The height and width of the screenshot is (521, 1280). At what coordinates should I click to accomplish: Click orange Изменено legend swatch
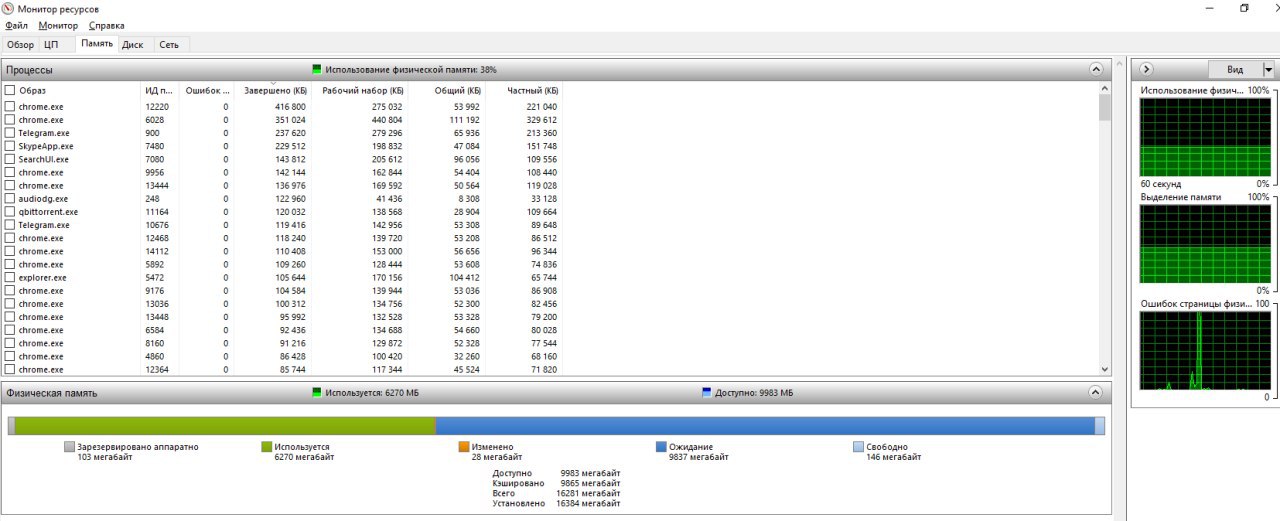coord(464,447)
